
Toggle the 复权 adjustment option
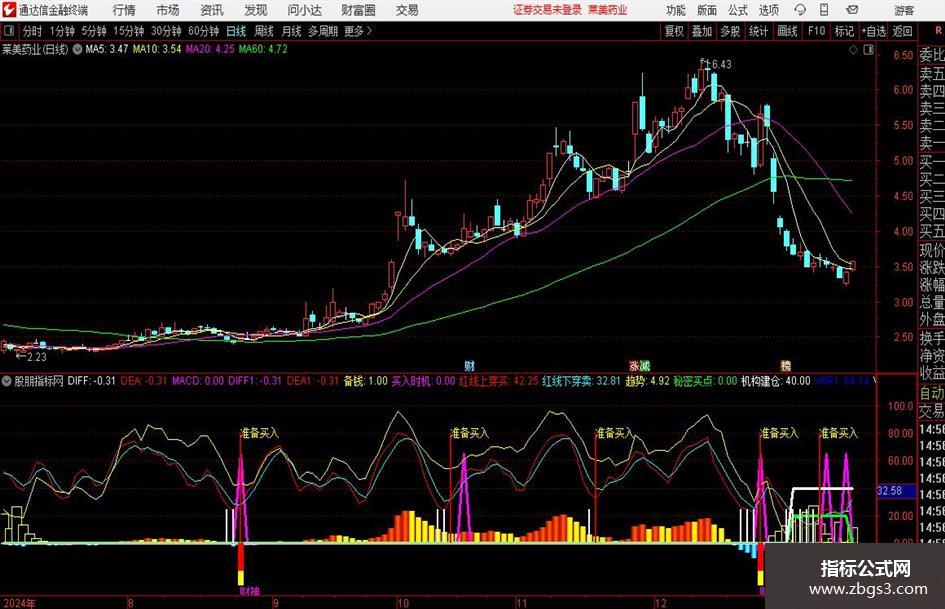coord(674,31)
